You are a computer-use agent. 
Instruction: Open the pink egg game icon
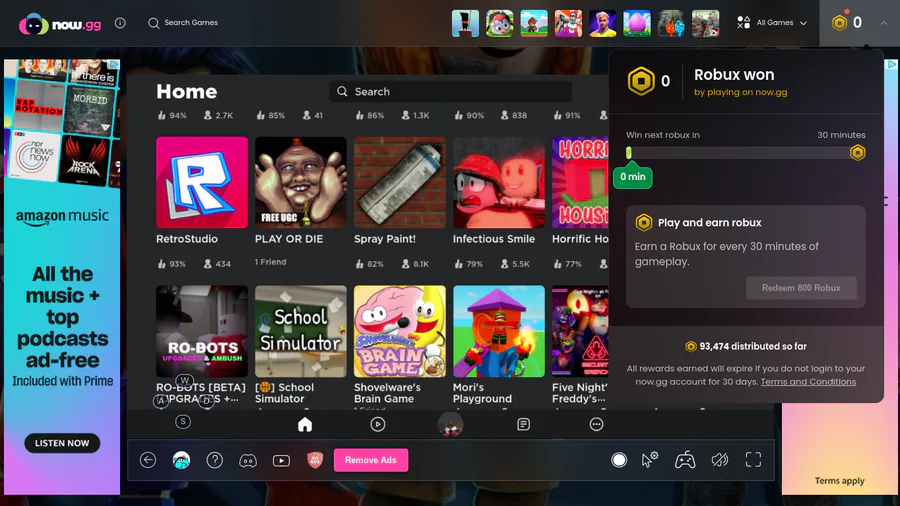[637, 24]
